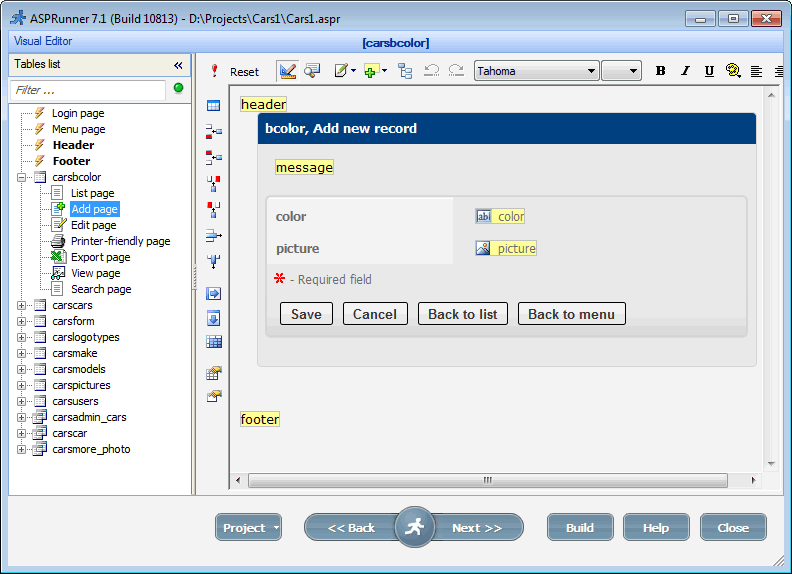The height and width of the screenshot is (574, 792).
Task: Click the Next >> wizard button
Action: click(477, 528)
